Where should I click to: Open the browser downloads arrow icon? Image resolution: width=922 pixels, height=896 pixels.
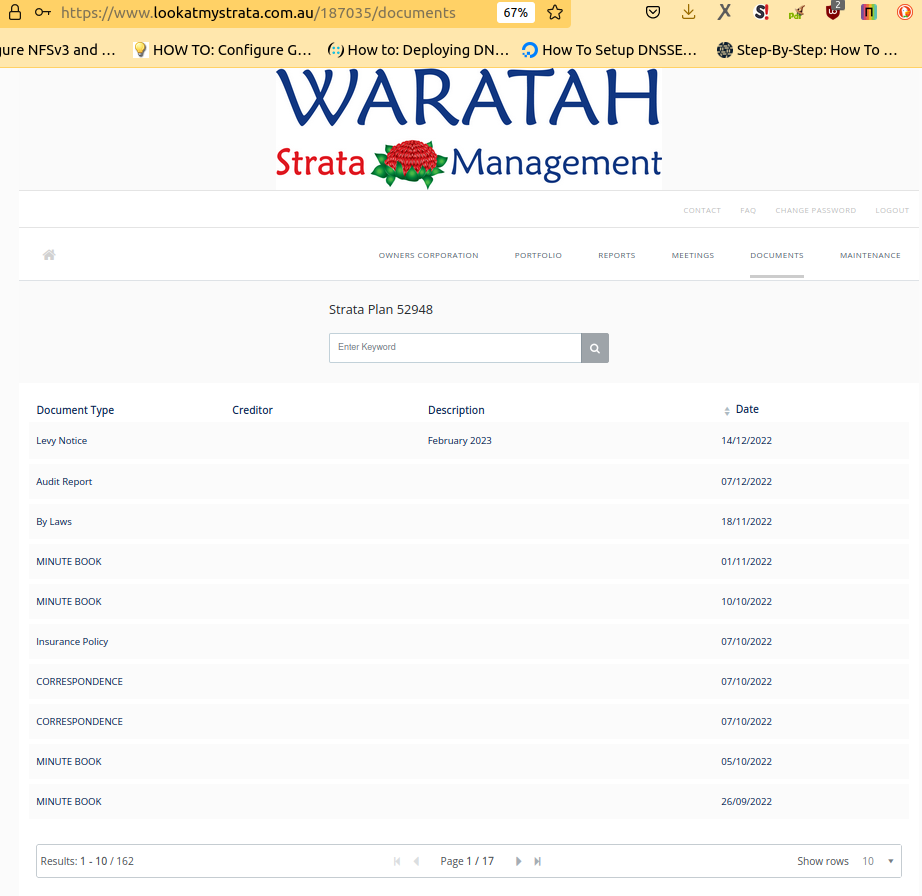pos(689,12)
